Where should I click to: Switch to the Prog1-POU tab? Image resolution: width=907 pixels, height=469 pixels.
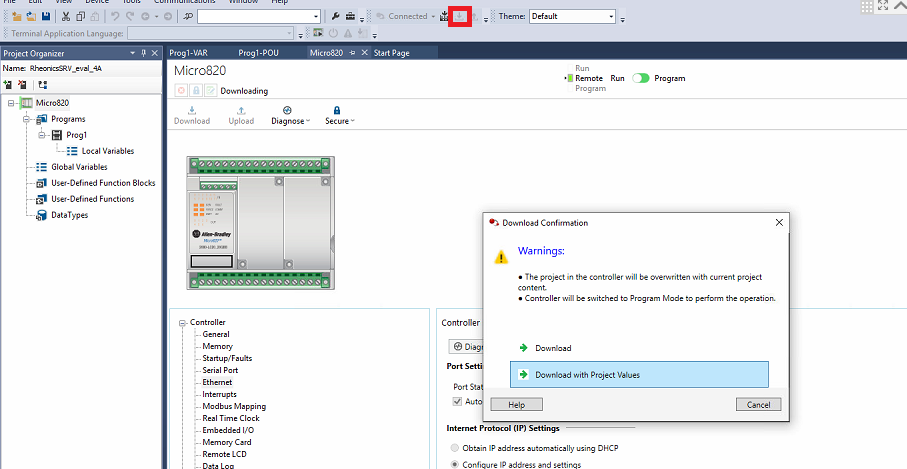click(258, 53)
